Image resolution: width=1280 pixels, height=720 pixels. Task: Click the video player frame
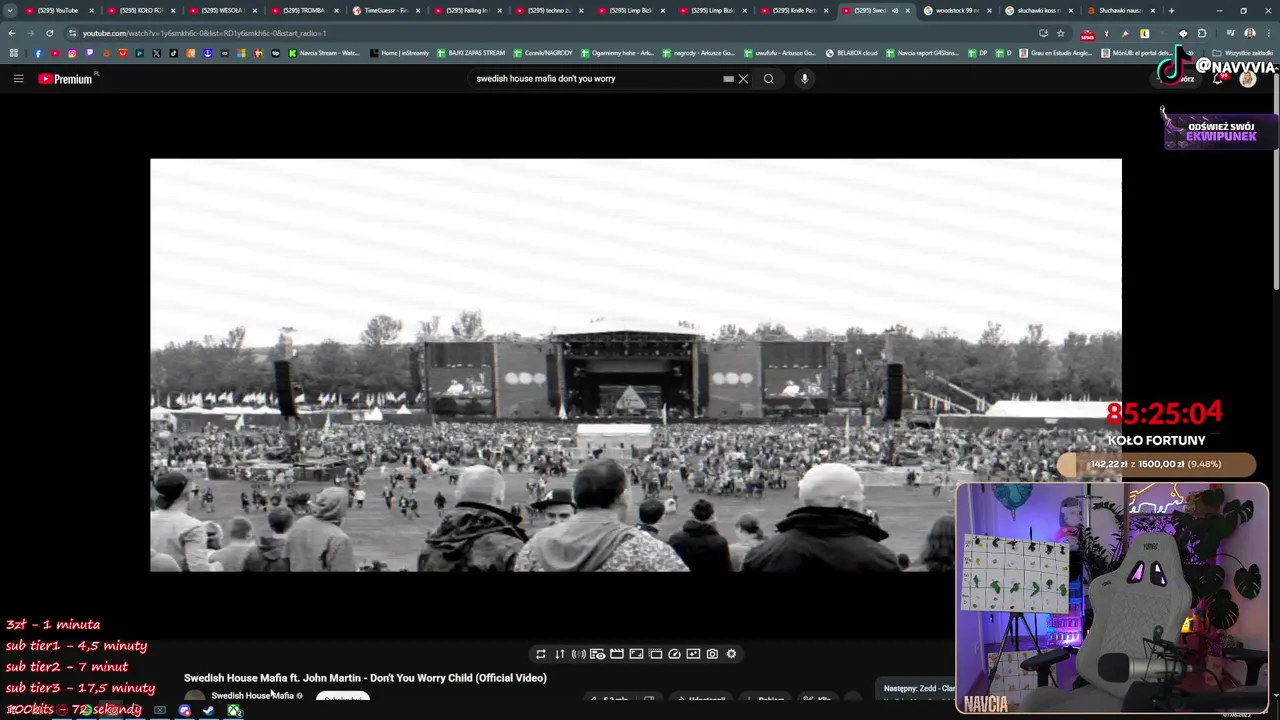(x=636, y=365)
